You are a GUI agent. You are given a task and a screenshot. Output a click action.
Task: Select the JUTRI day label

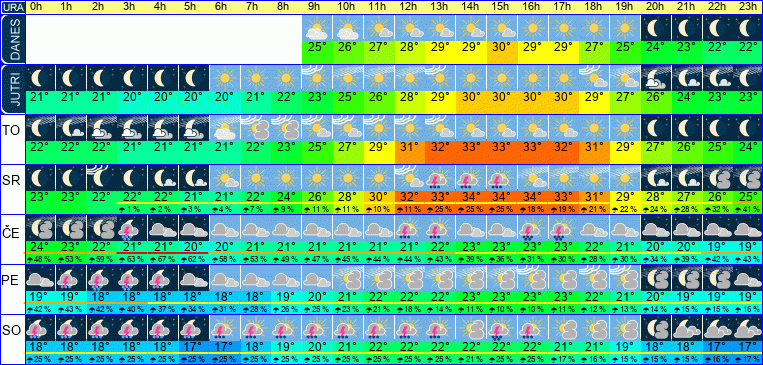(x=12, y=89)
